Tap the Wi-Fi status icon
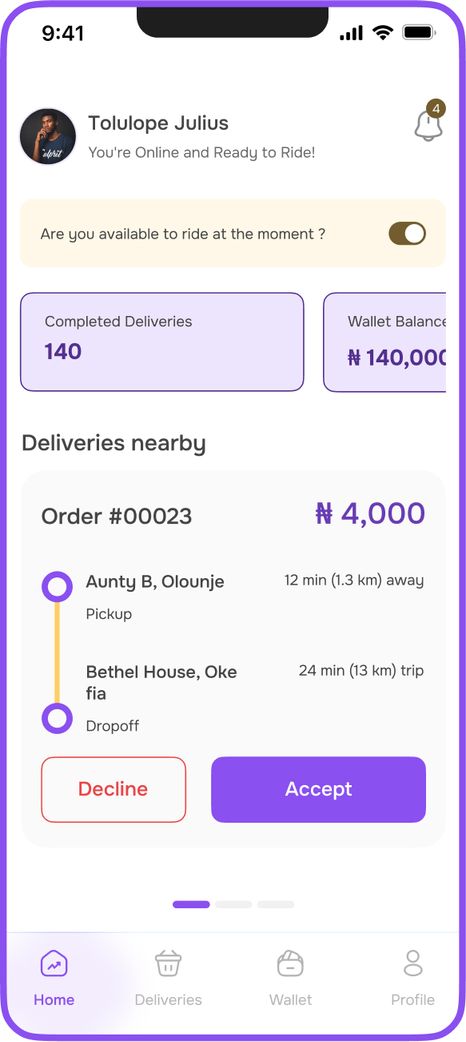Image resolution: width=466 pixels, height=1042 pixels. [x=382, y=32]
